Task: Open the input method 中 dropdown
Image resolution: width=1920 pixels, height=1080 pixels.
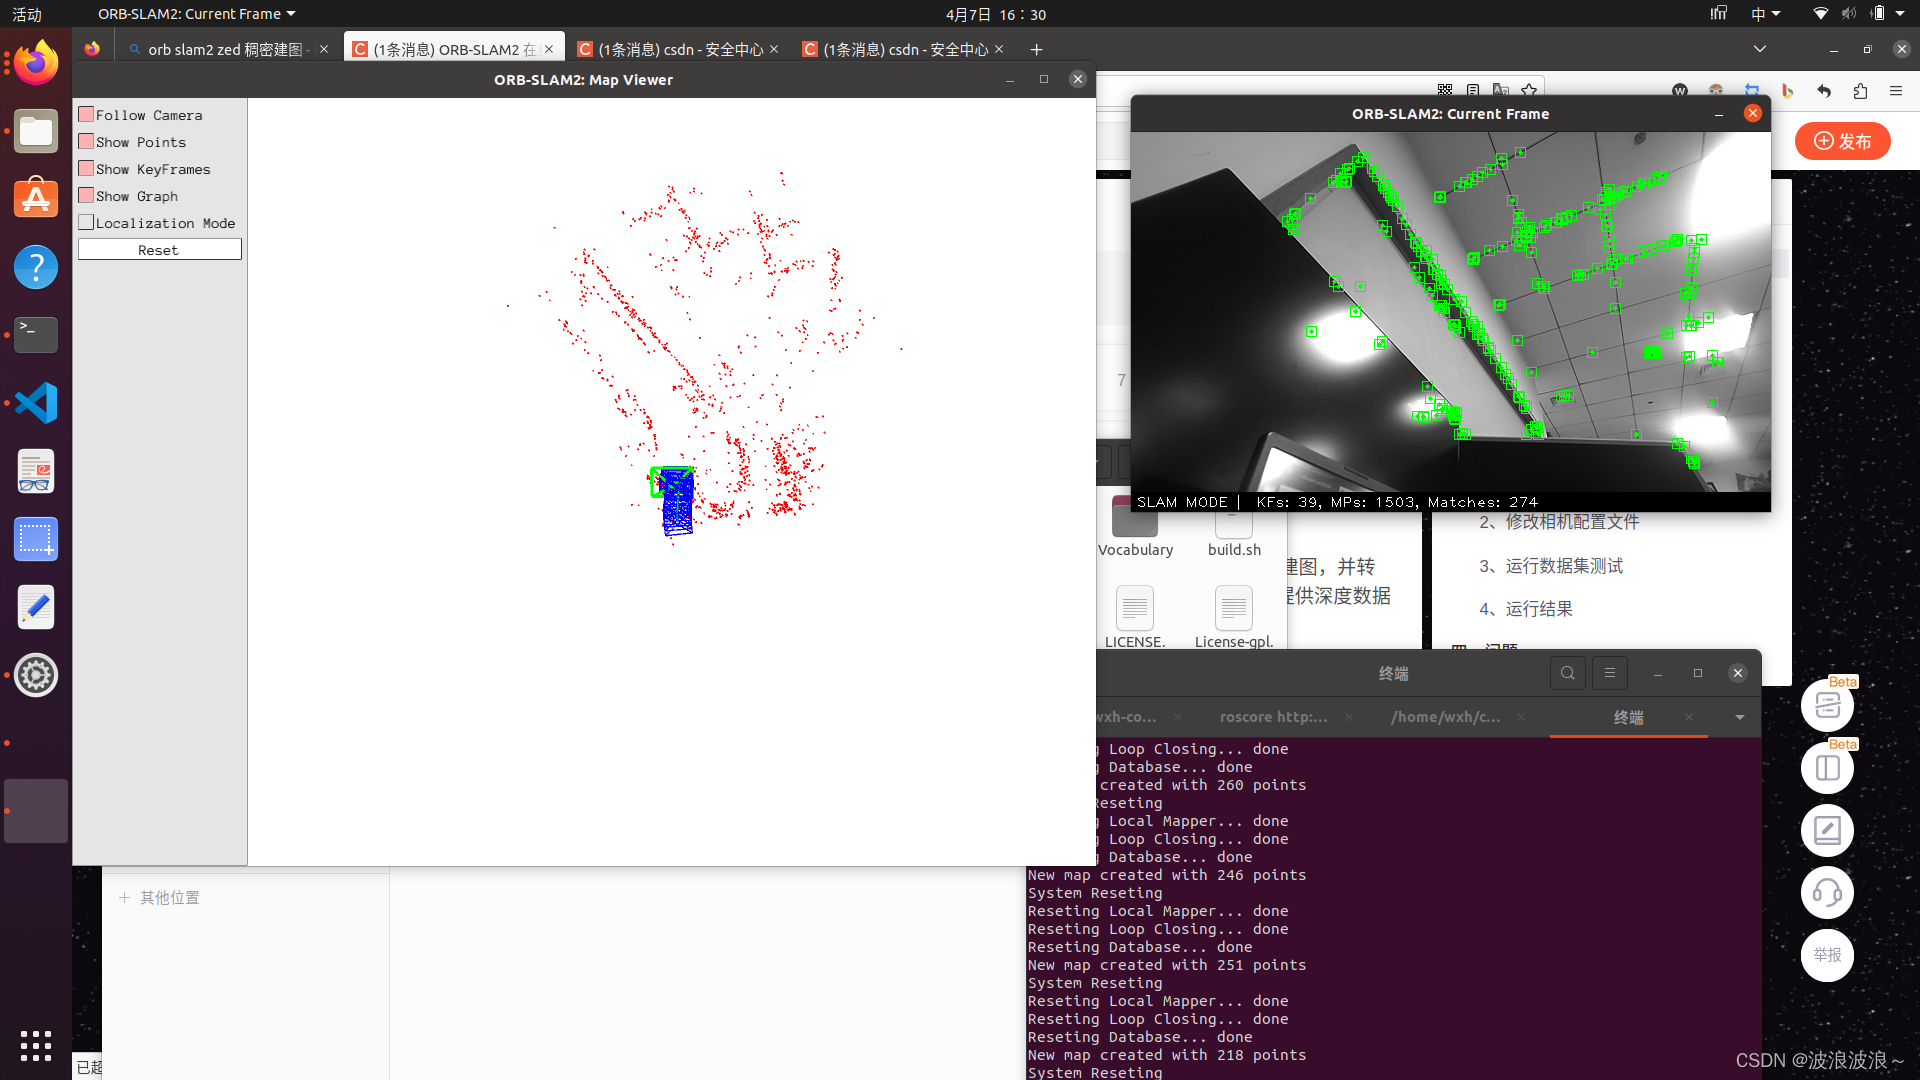Action: 1765,14
